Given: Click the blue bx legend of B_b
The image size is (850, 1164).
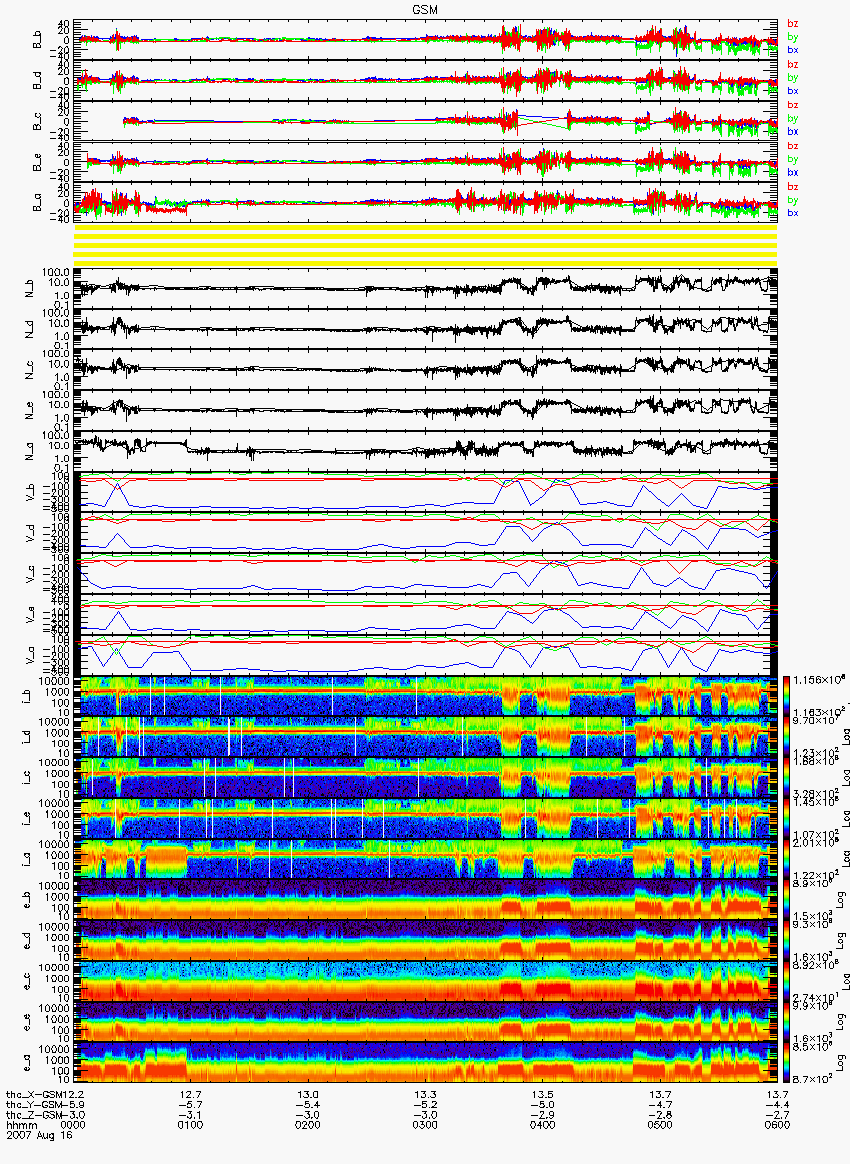Looking at the screenshot, I should pyautogui.click(x=793, y=50).
